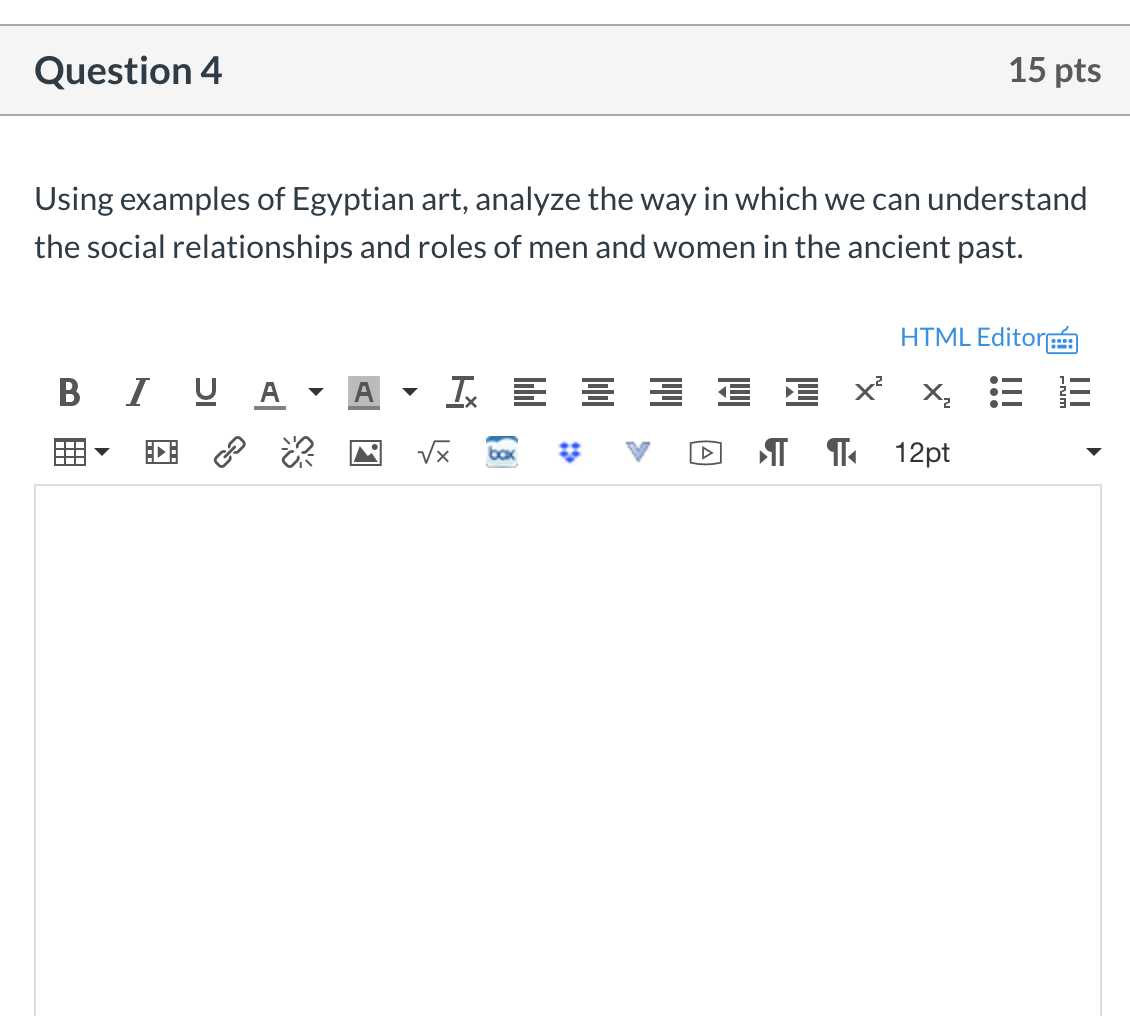Insert media with the filmstrip icon

click(162, 453)
